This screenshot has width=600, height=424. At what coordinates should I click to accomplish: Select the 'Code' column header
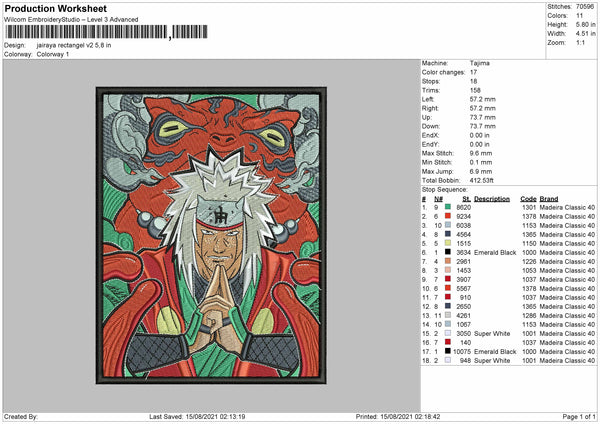tap(528, 199)
